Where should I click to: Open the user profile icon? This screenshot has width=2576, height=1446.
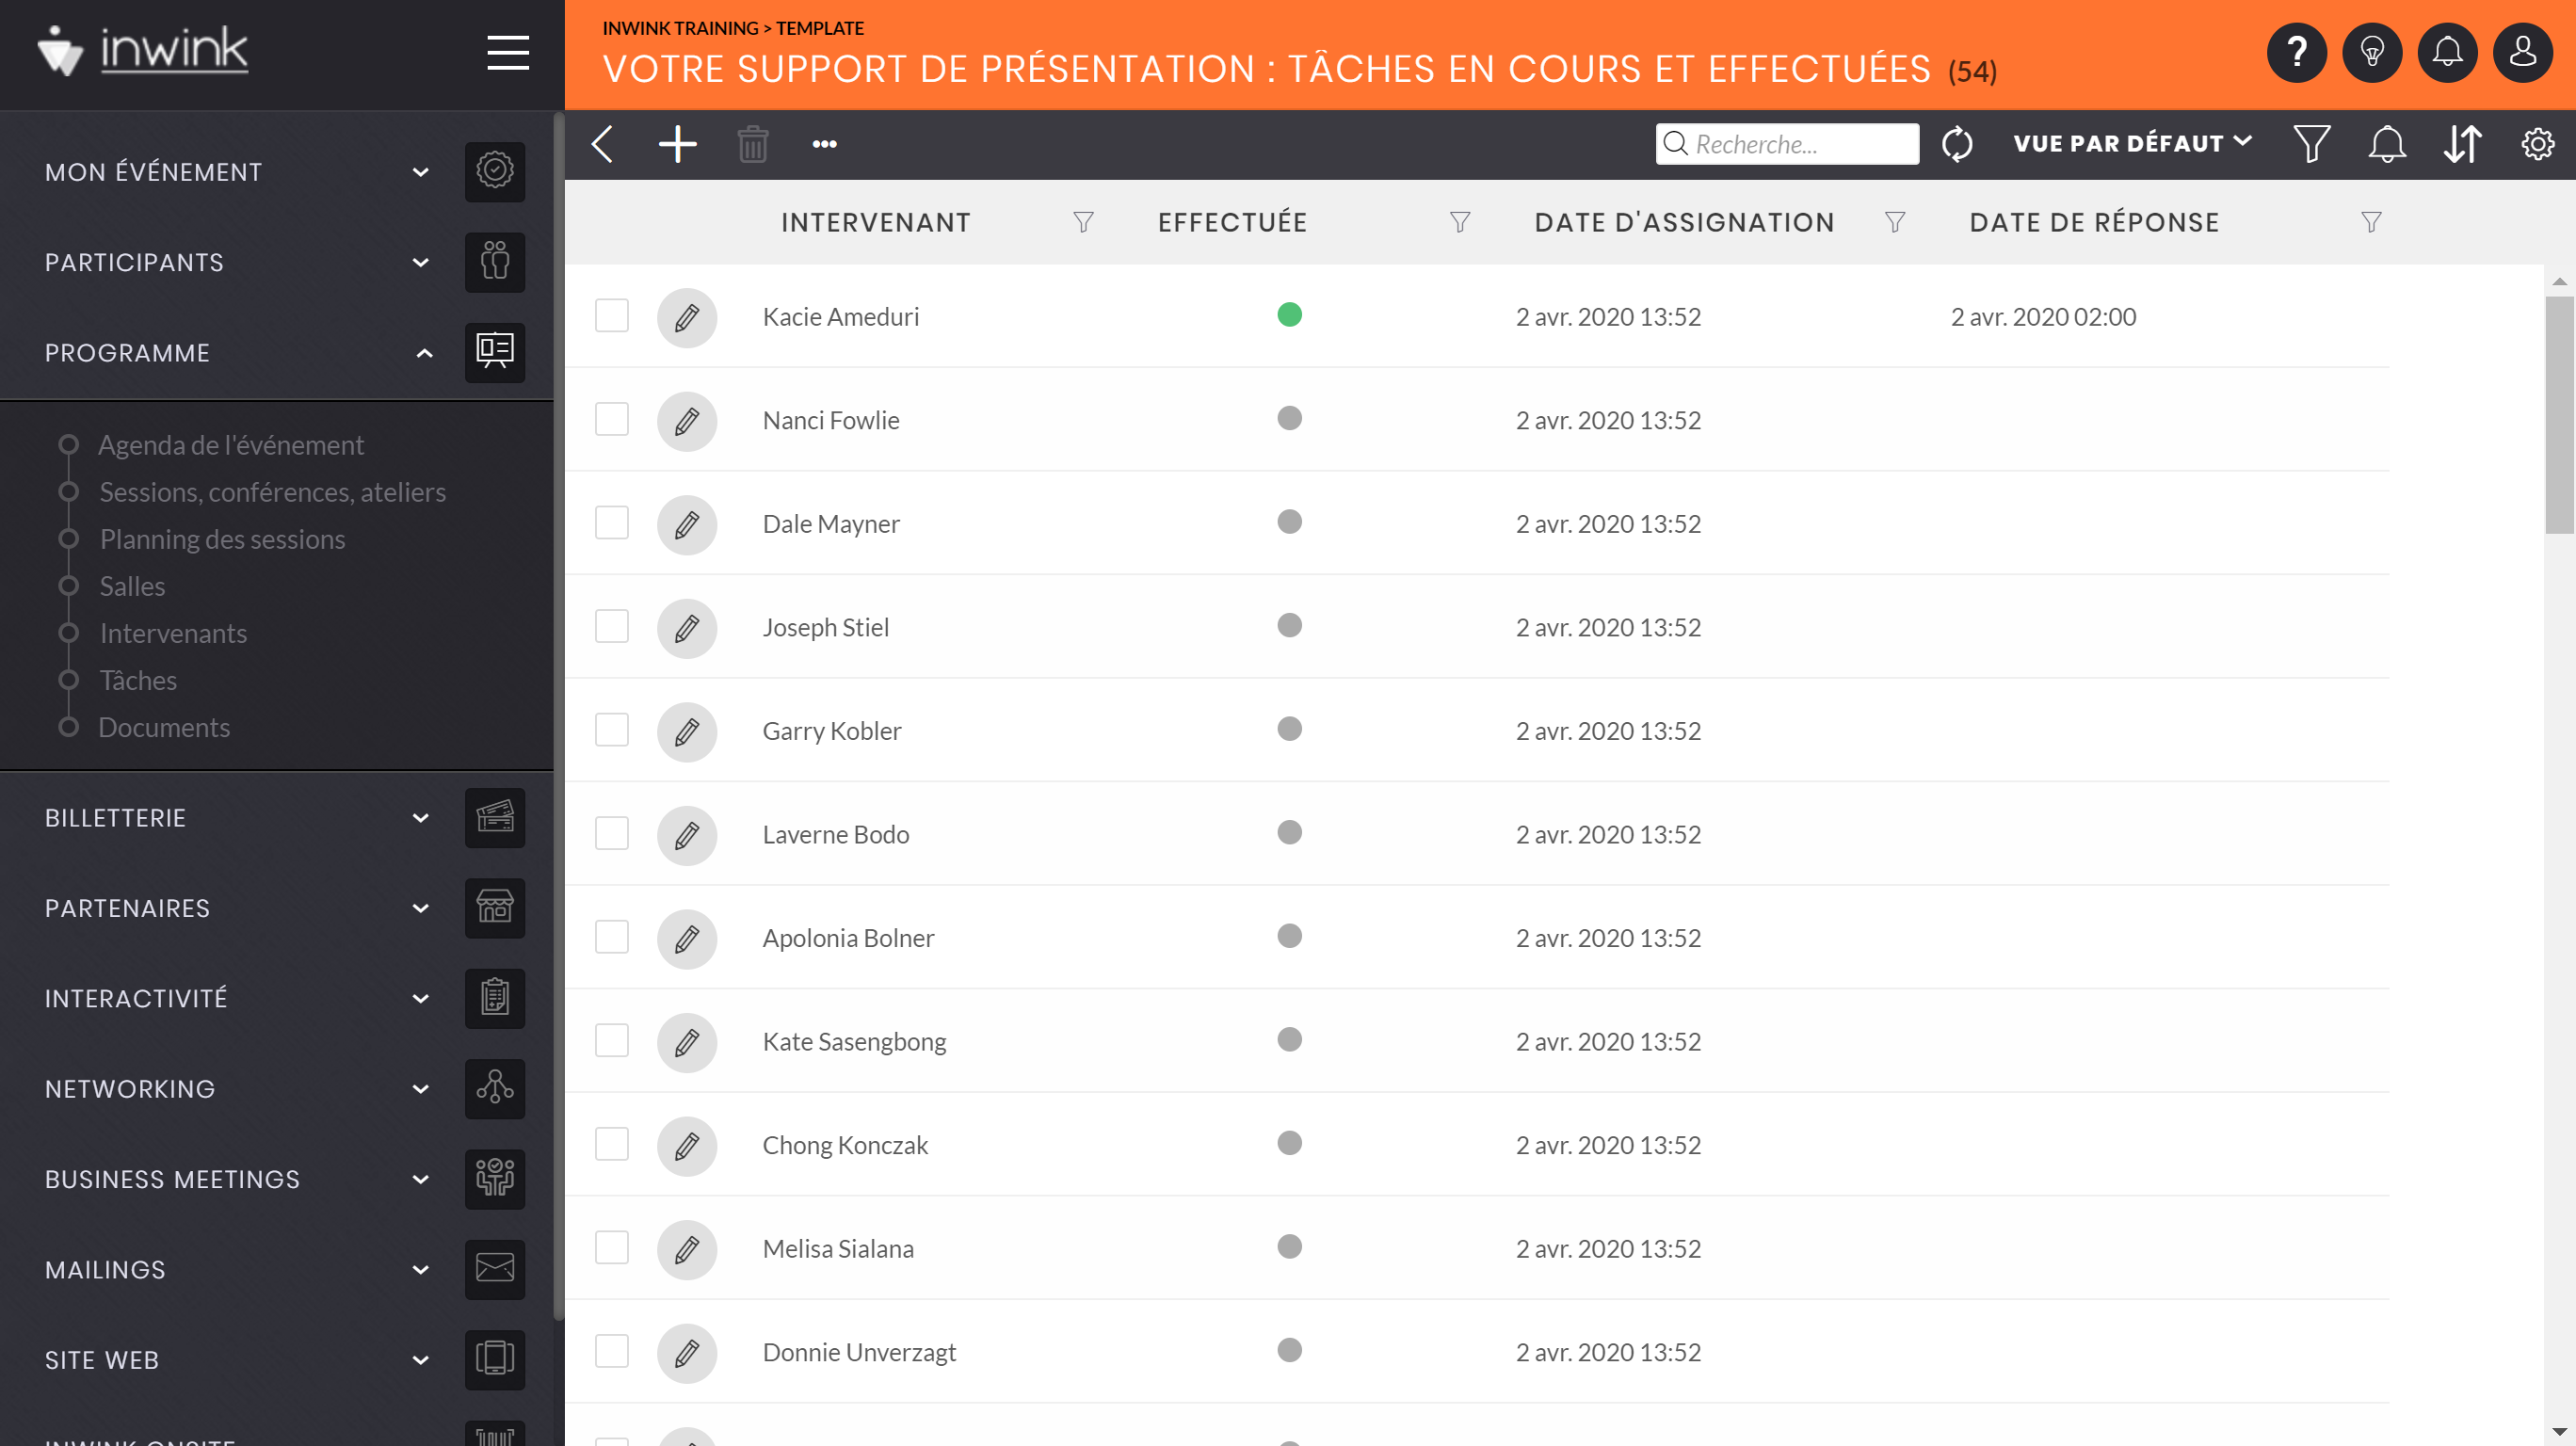click(x=2522, y=52)
